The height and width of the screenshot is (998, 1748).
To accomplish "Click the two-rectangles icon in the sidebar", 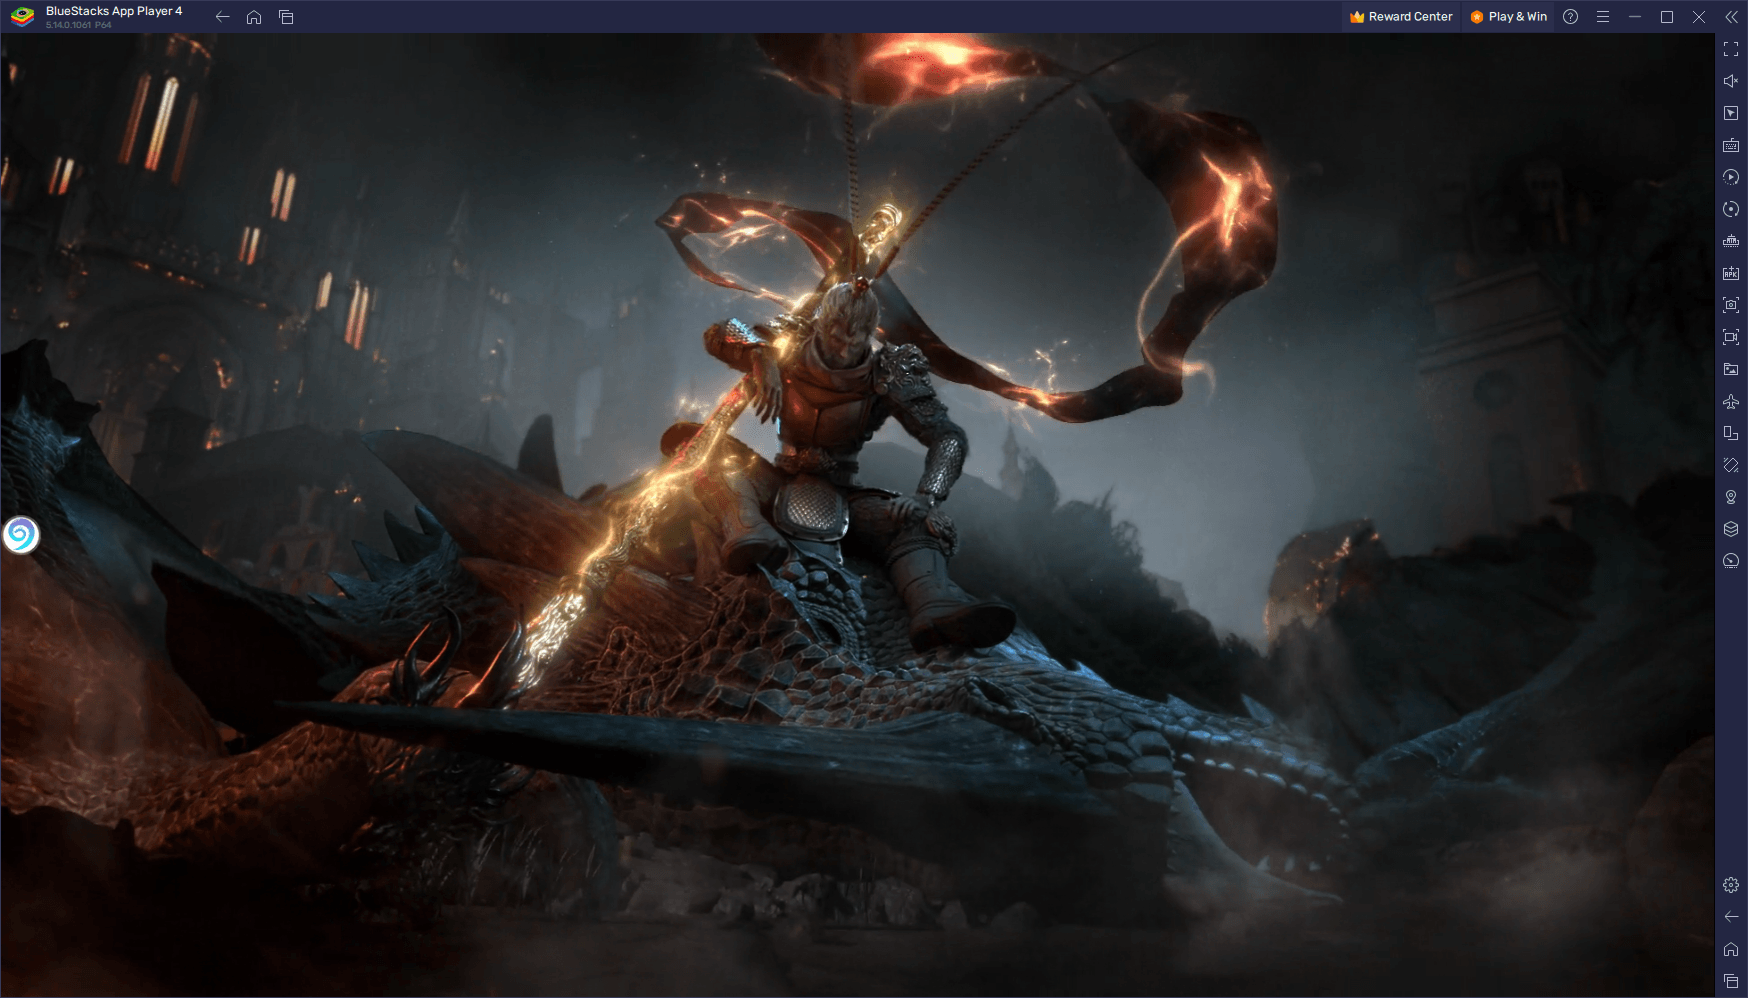I will point(1731,433).
